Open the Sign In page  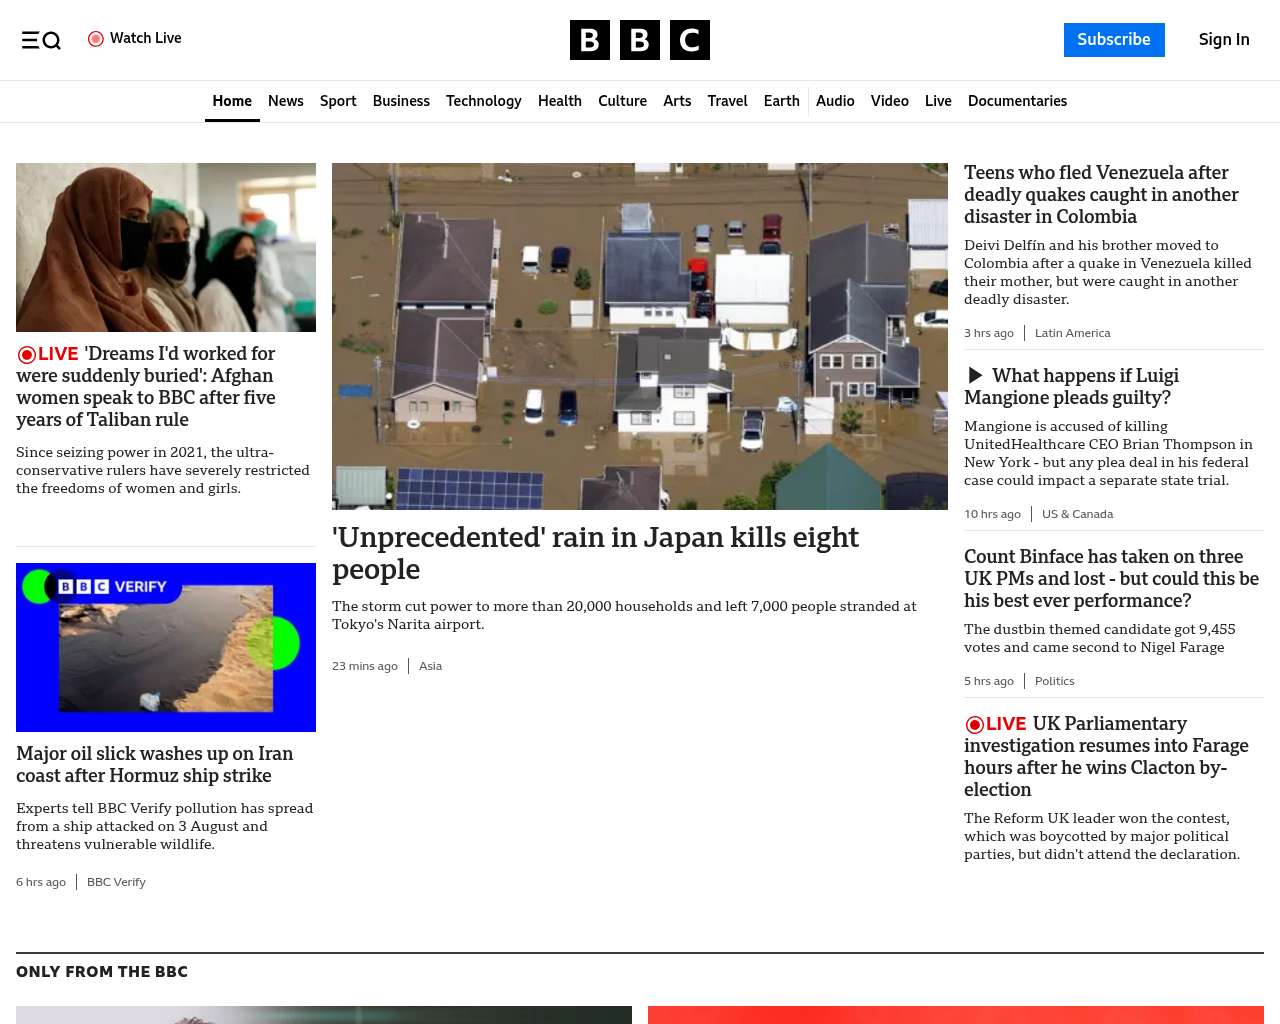(1224, 40)
